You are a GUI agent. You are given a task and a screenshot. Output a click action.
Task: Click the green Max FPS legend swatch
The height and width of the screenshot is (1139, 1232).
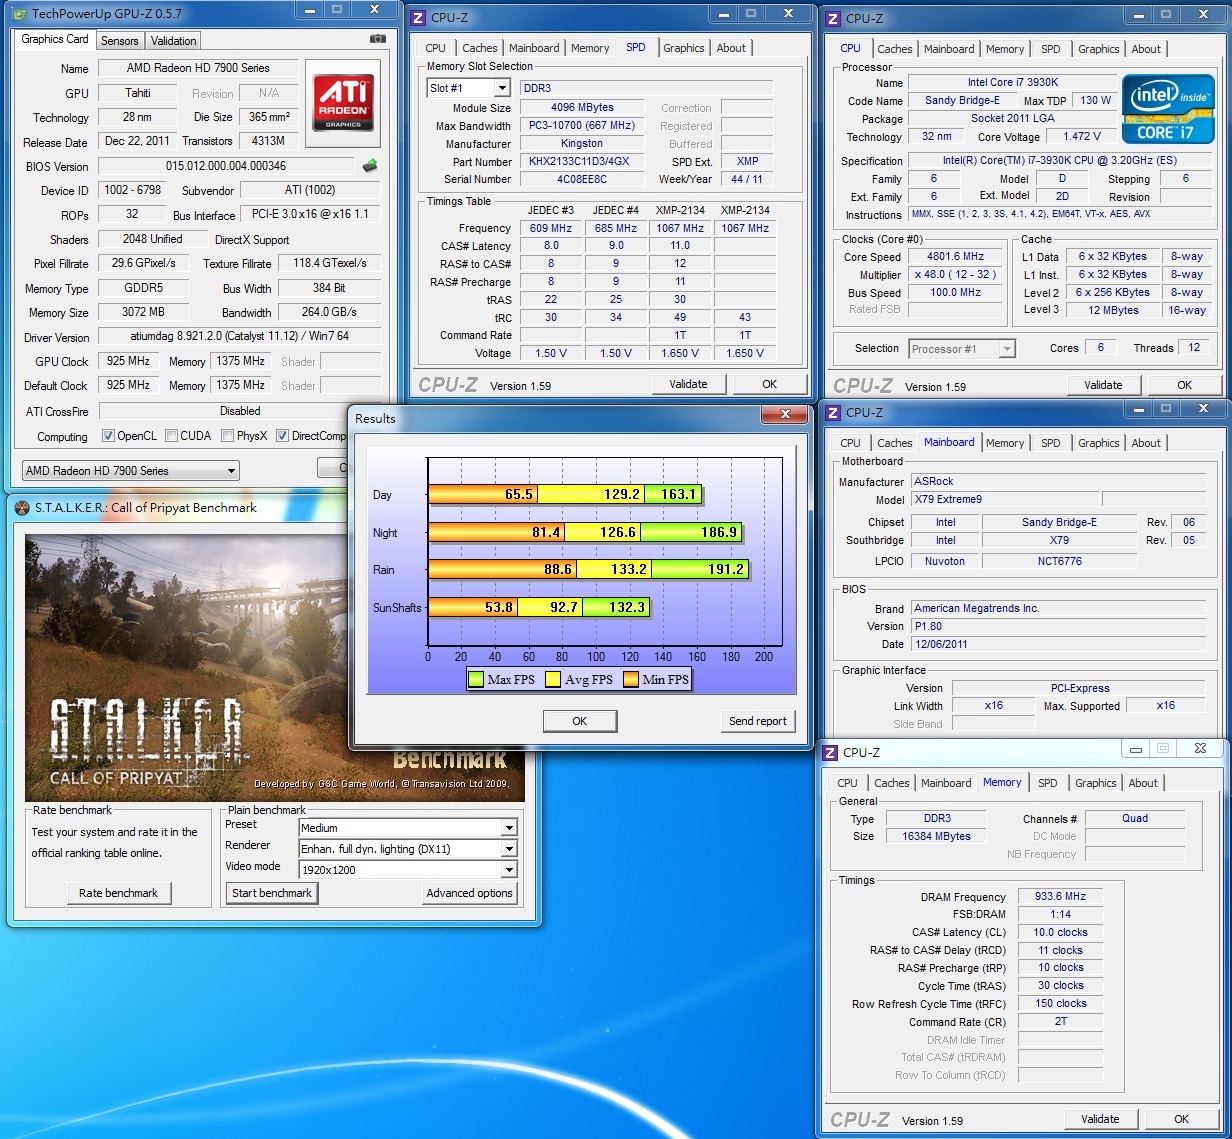point(476,680)
